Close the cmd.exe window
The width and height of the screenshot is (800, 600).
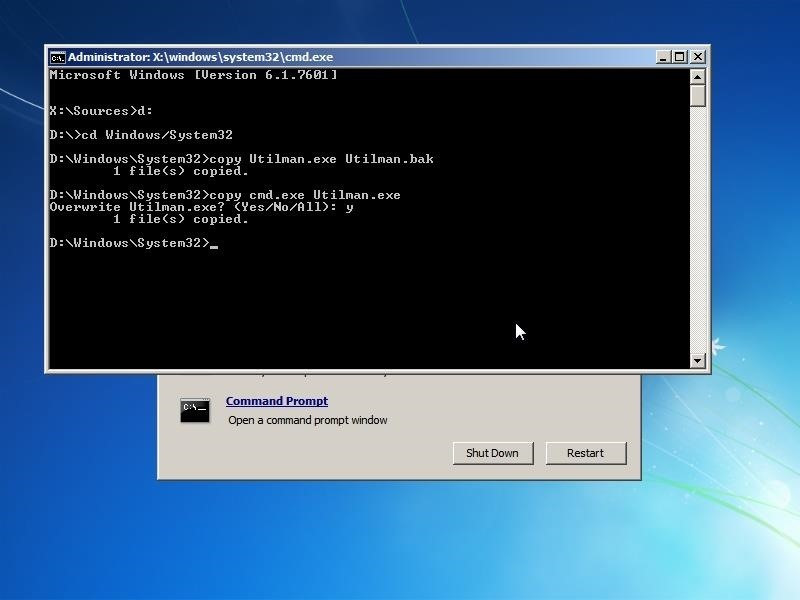tap(697, 57)
